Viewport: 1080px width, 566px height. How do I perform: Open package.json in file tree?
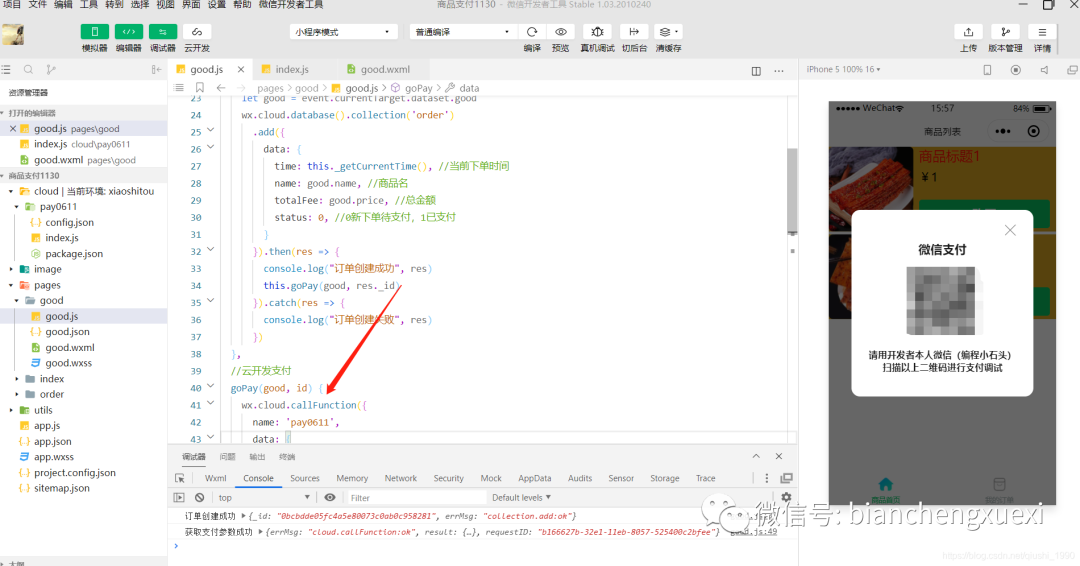pyautogui.click(x=74, y=253)
